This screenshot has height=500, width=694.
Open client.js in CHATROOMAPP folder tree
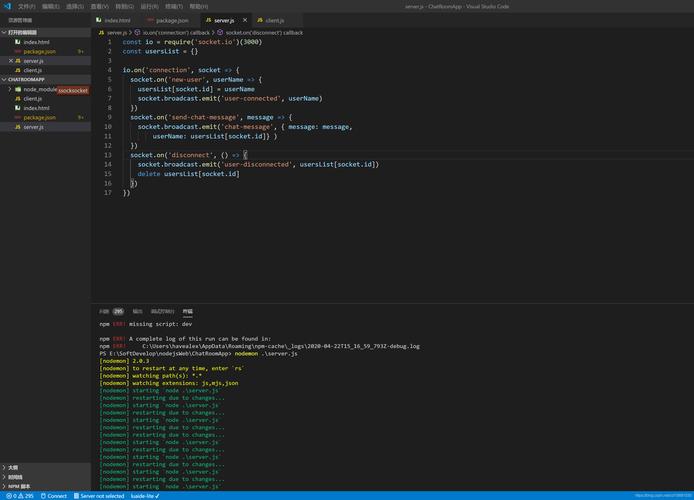(x=45, y=99)
